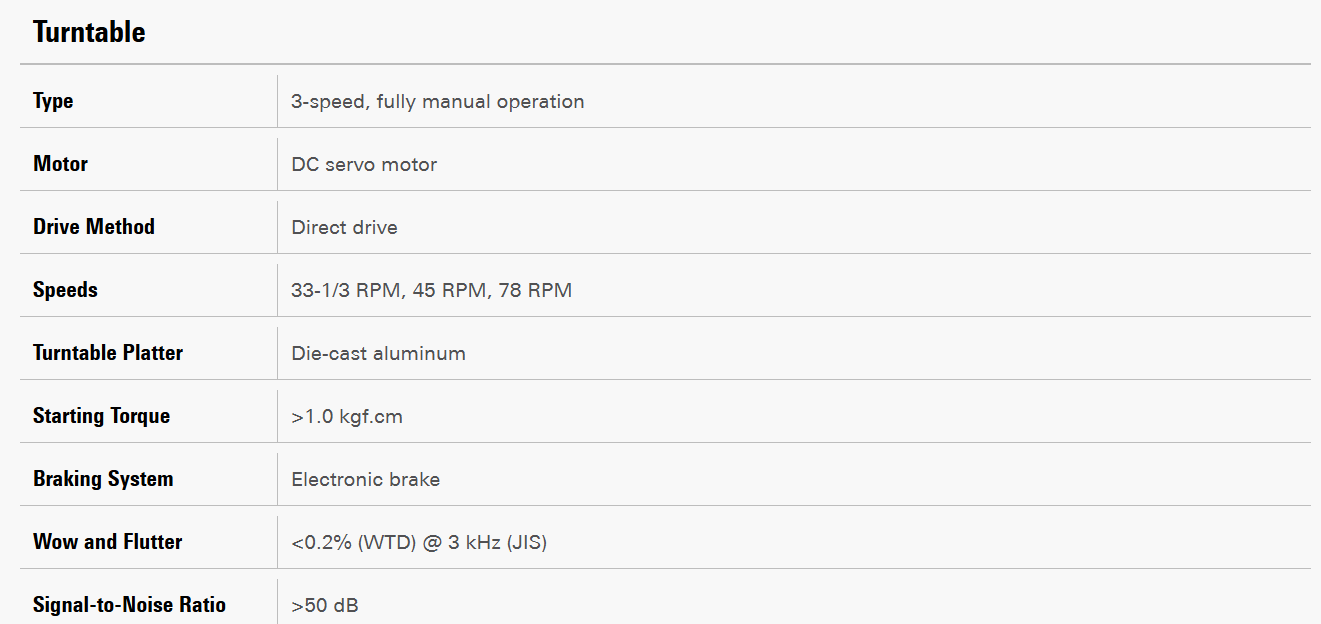Select the Signal-to-Noise Ratio label
Image resolution: width=1321 pixels, height=624 pixels.
point(129,605)
